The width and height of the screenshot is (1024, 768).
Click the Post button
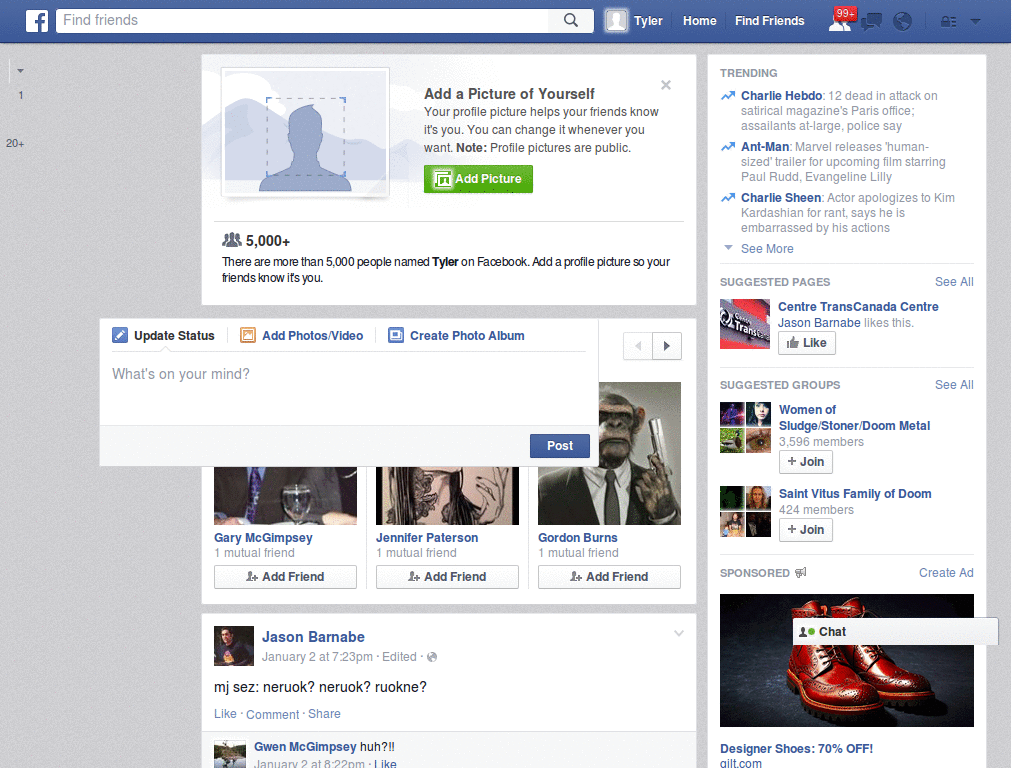560,446
